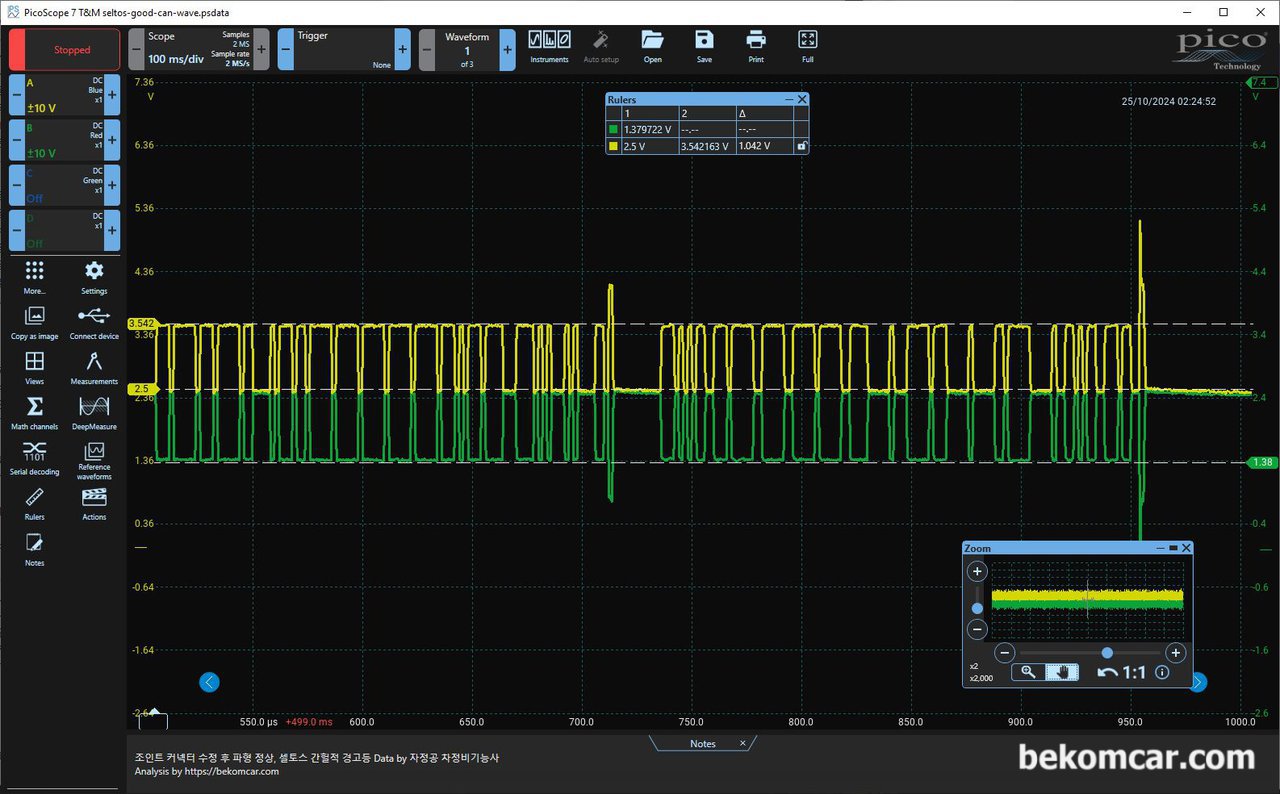The image size is (1280, 794).
Task: Decrease Channel B range with minus
Action: (x=16, y=140)
